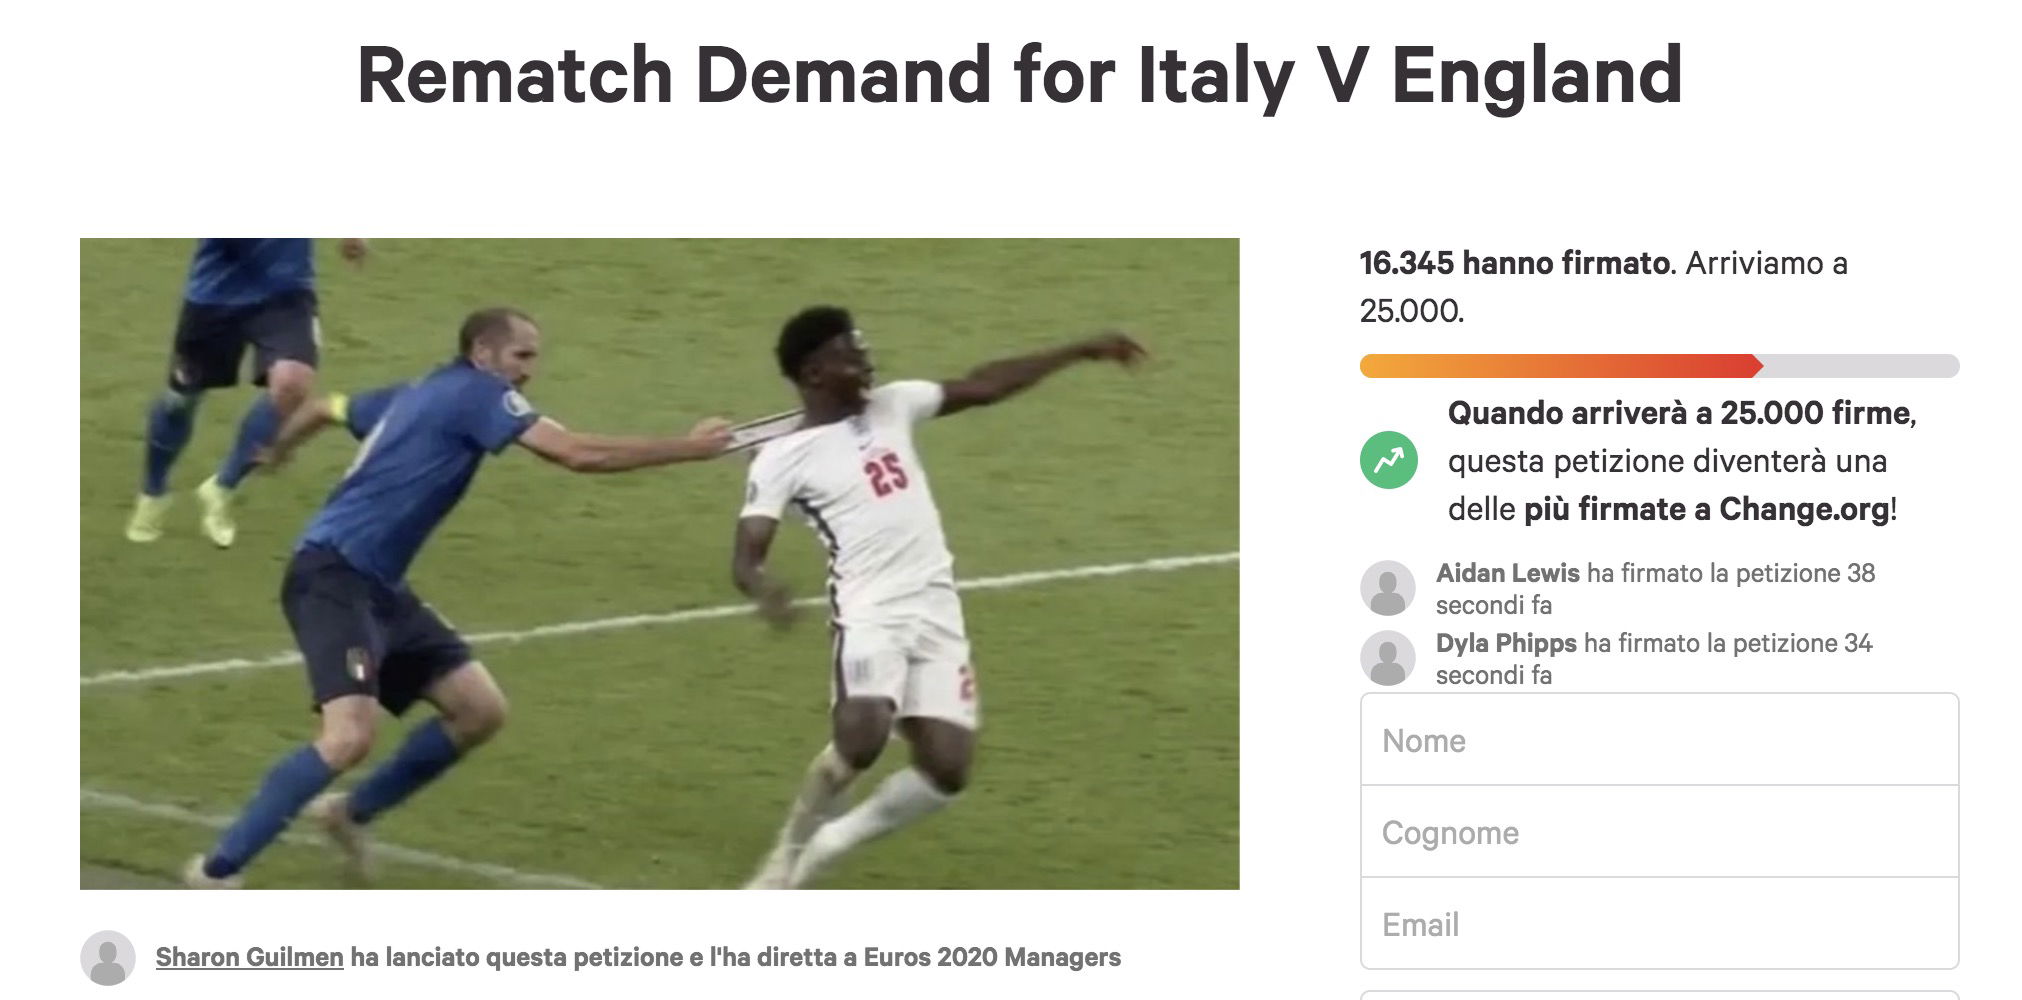2022x1000 pixels.
Task: Select the Email input field
Action: point(1658,924)
